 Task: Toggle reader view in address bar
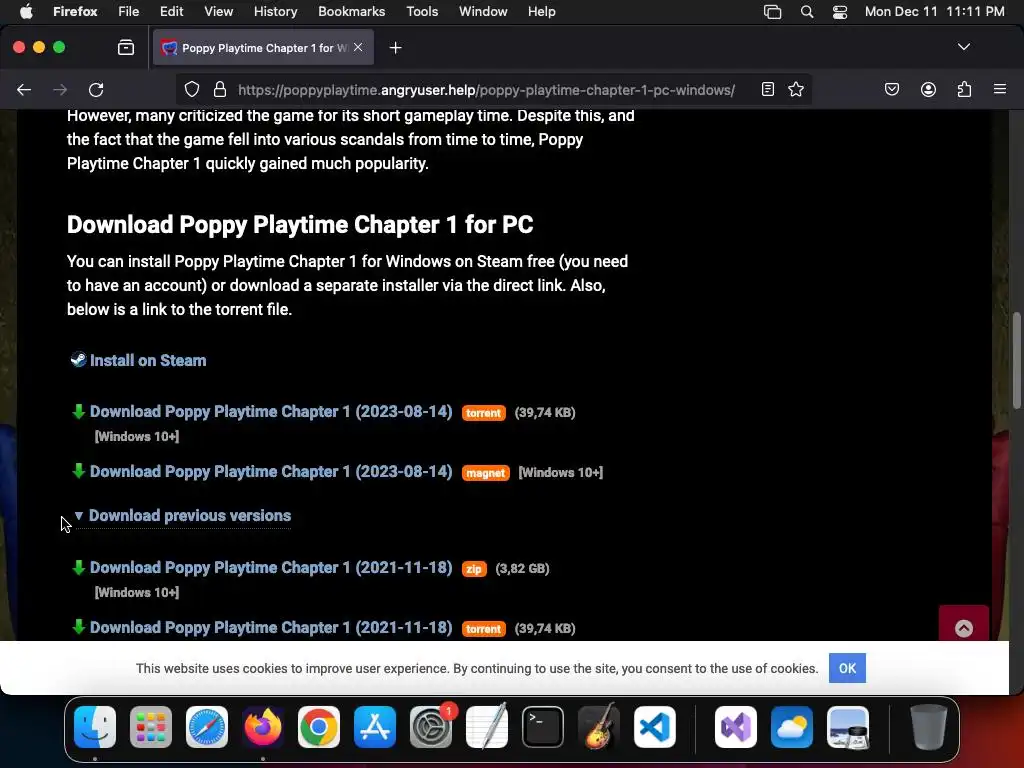(768, 89)
